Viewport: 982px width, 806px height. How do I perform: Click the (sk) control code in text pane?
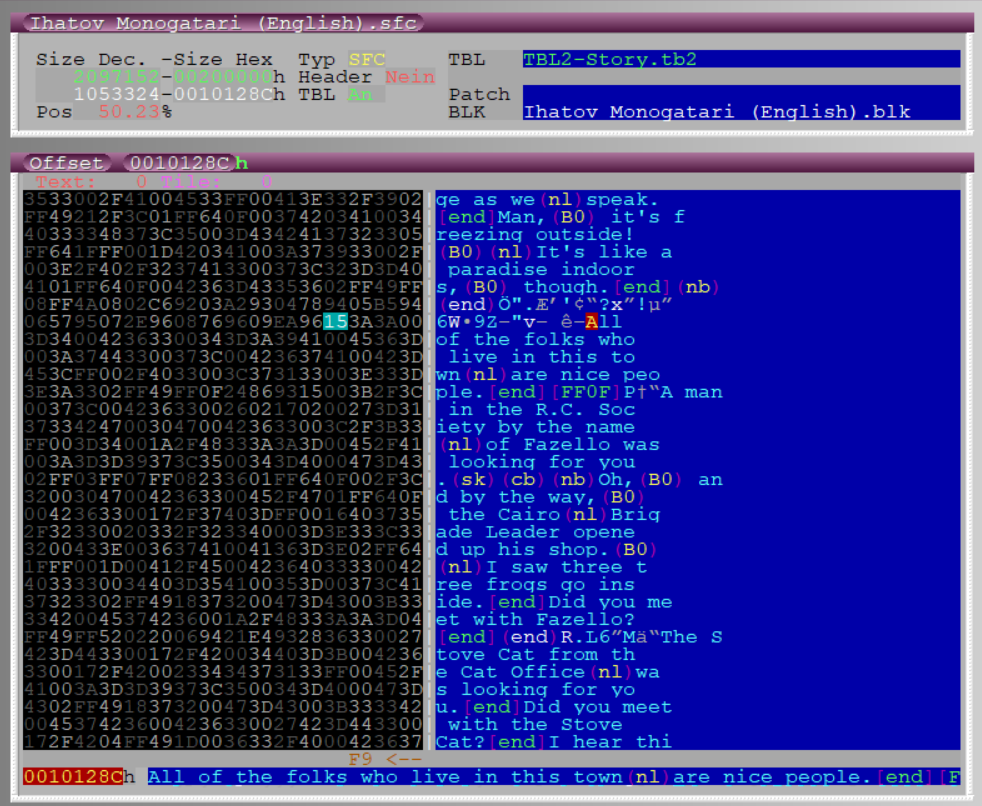click(464, 480)
